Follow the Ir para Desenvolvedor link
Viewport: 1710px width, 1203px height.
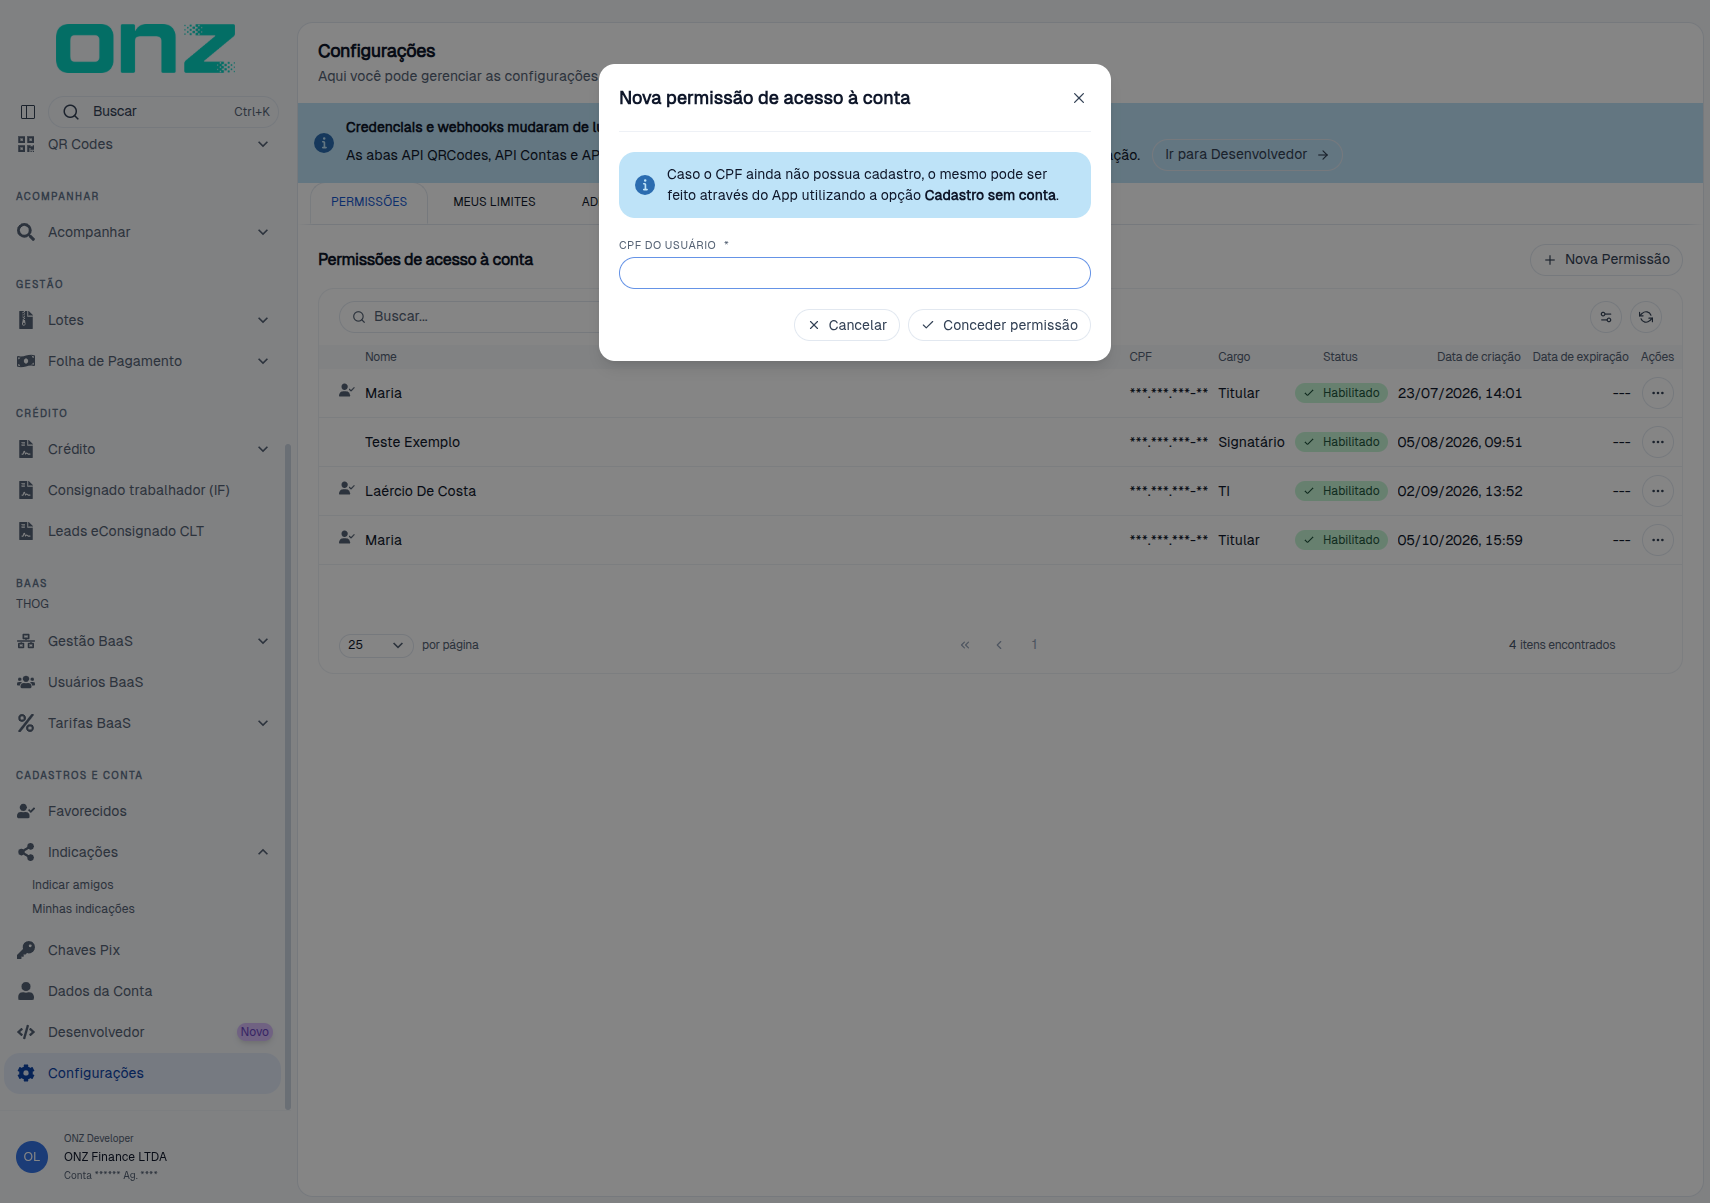(1246, 155)
